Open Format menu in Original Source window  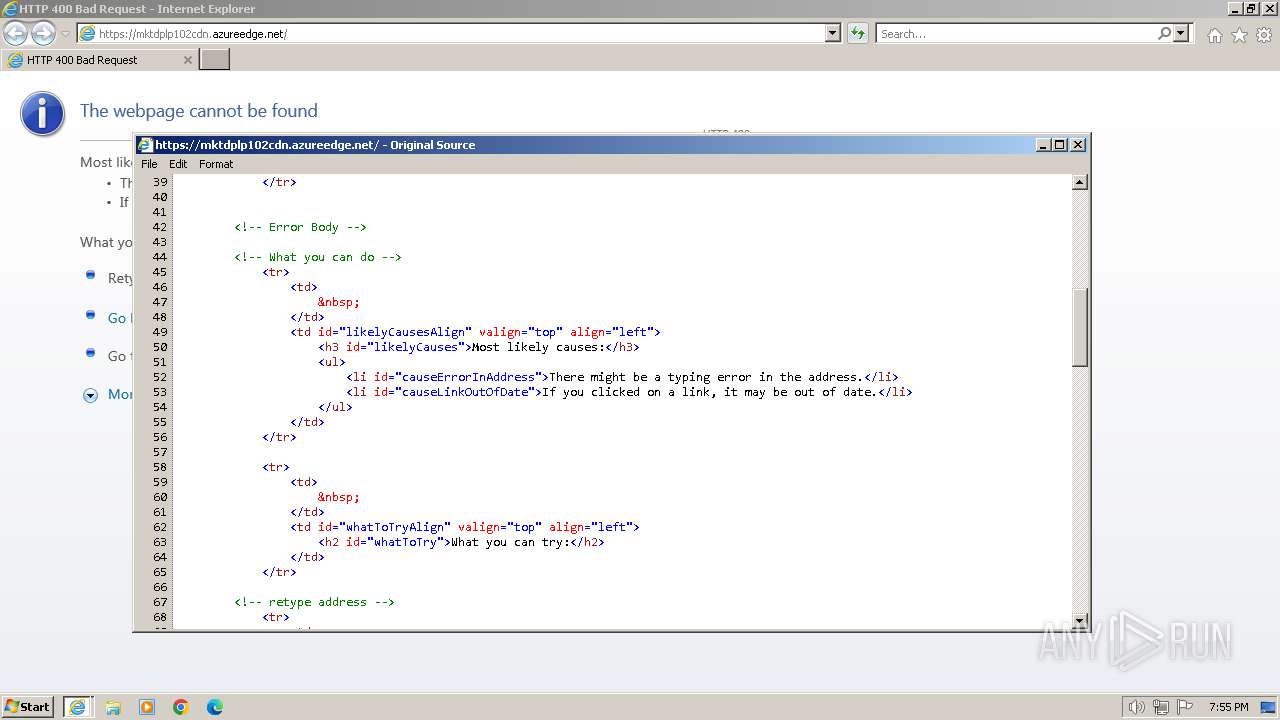click(216, 164)
